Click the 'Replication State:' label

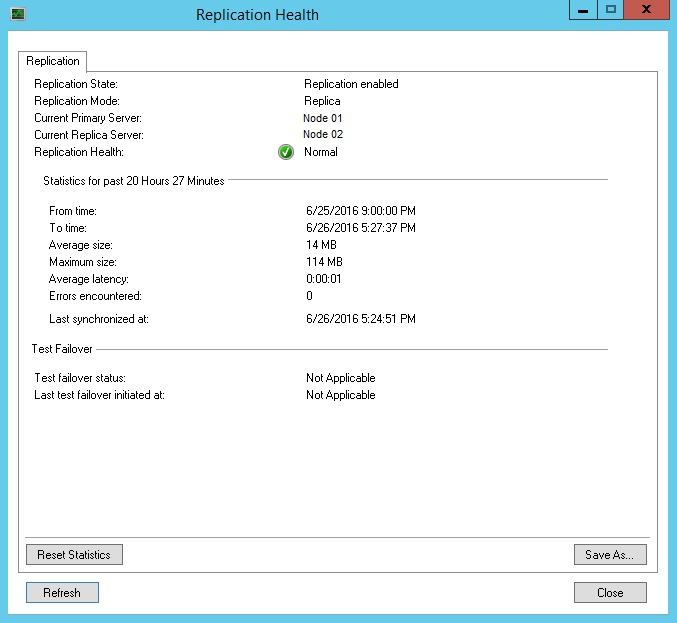coord(76,84)
